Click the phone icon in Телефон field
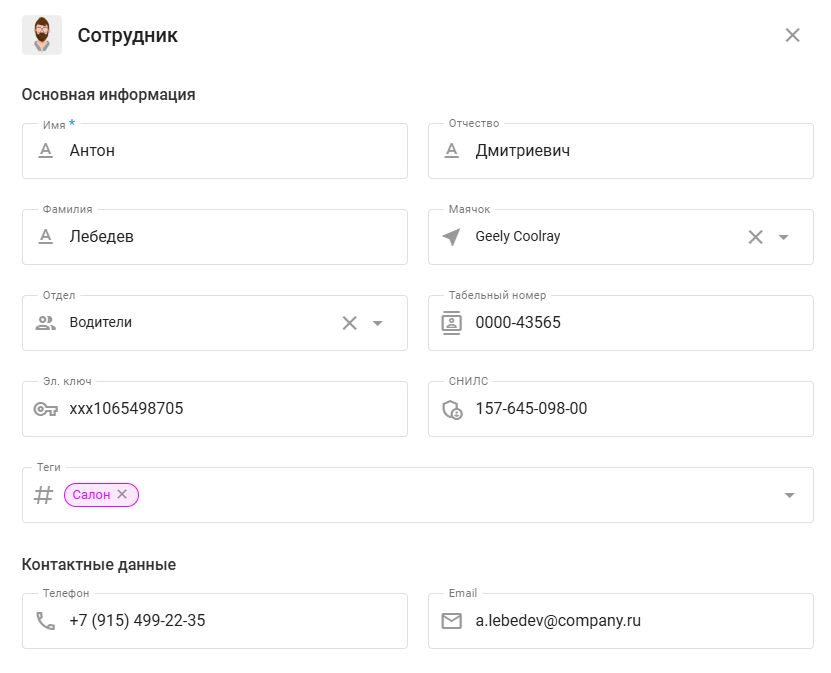 (x=46, y=621)
